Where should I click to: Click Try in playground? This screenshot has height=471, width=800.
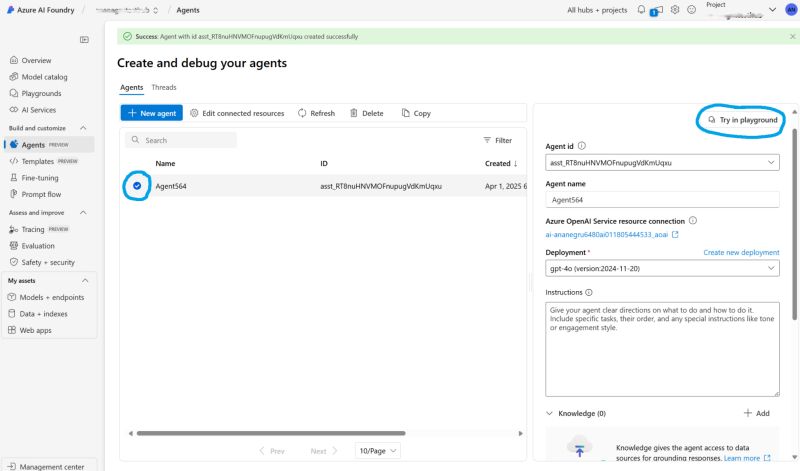click(x=742, y=120)
